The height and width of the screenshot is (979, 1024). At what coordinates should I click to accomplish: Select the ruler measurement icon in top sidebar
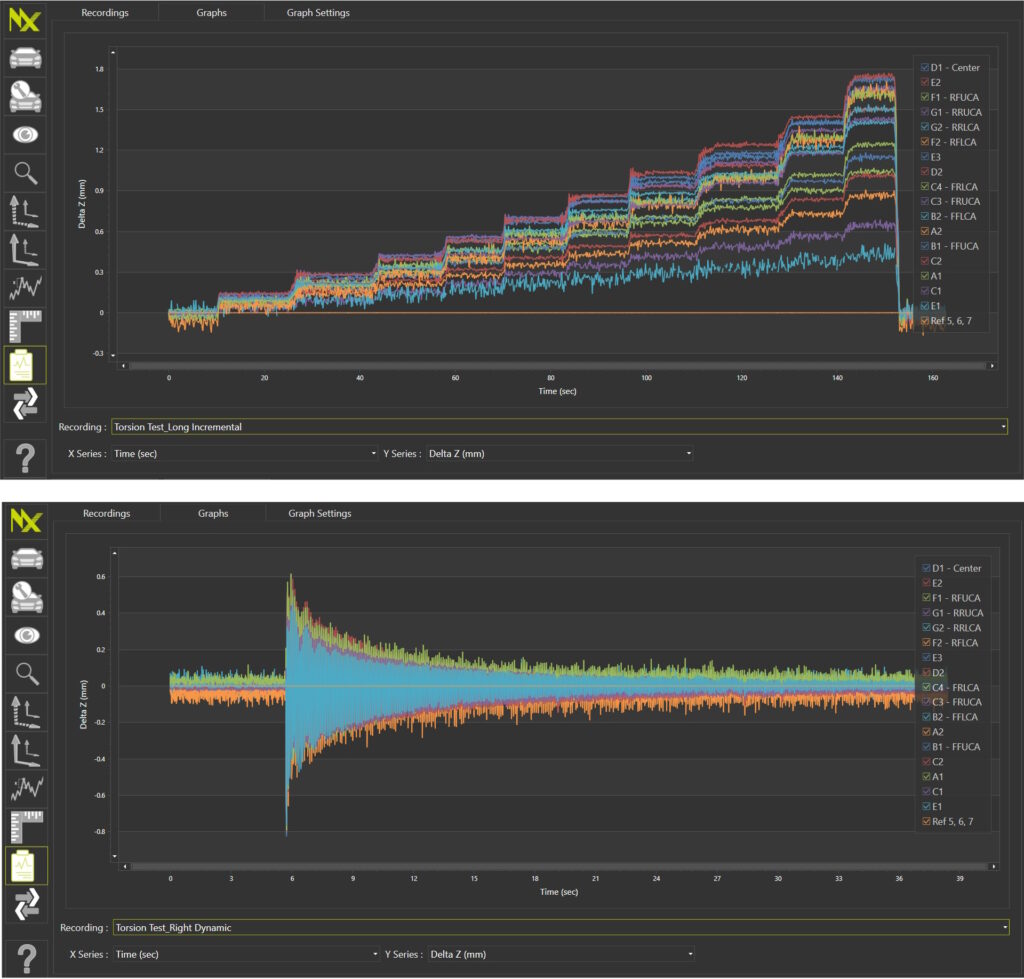(x=25, y=328)
